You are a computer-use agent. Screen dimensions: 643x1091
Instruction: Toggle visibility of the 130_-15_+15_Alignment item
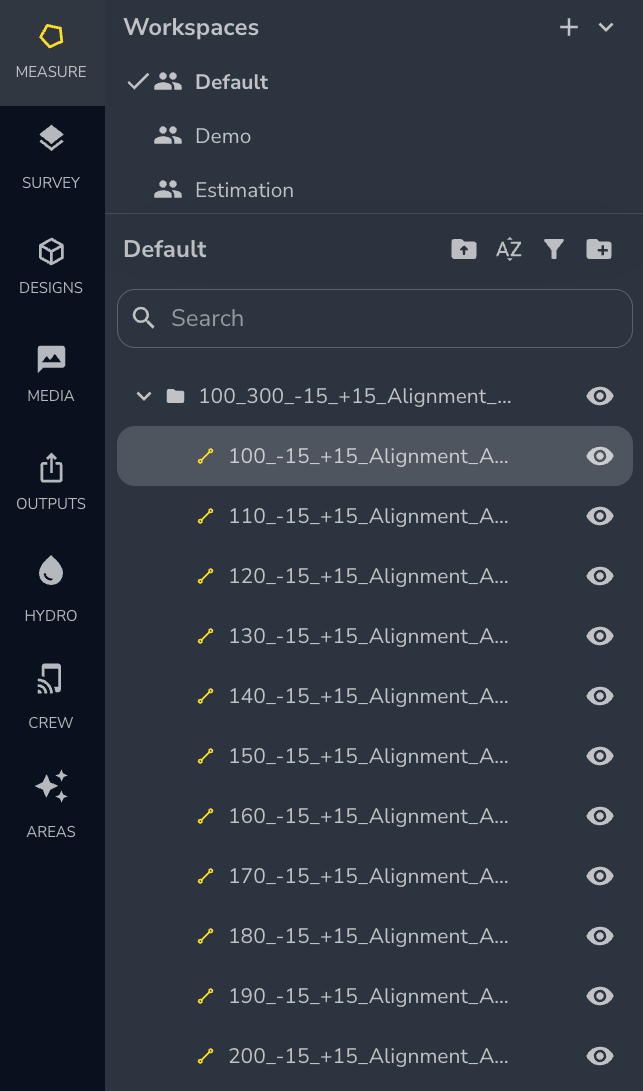point(600,636)
